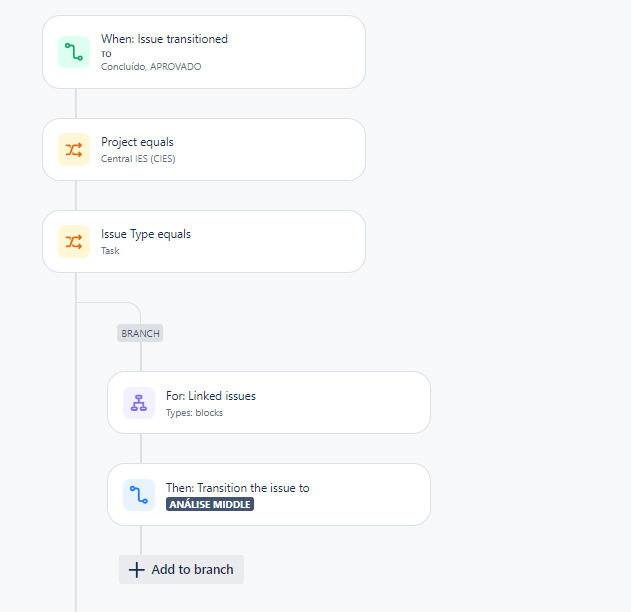Click the 'Add to branch' button text
Screen dimensions: 631x612
coord(192,570)
